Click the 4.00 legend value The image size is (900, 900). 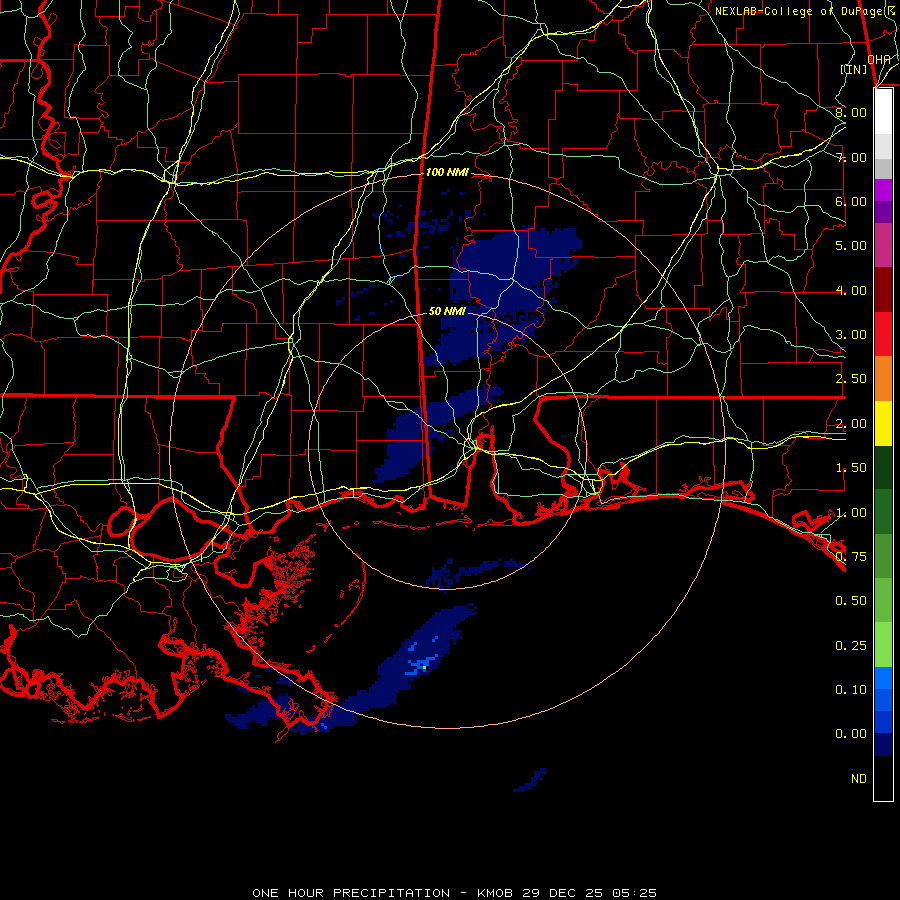[x=851, y=290]
